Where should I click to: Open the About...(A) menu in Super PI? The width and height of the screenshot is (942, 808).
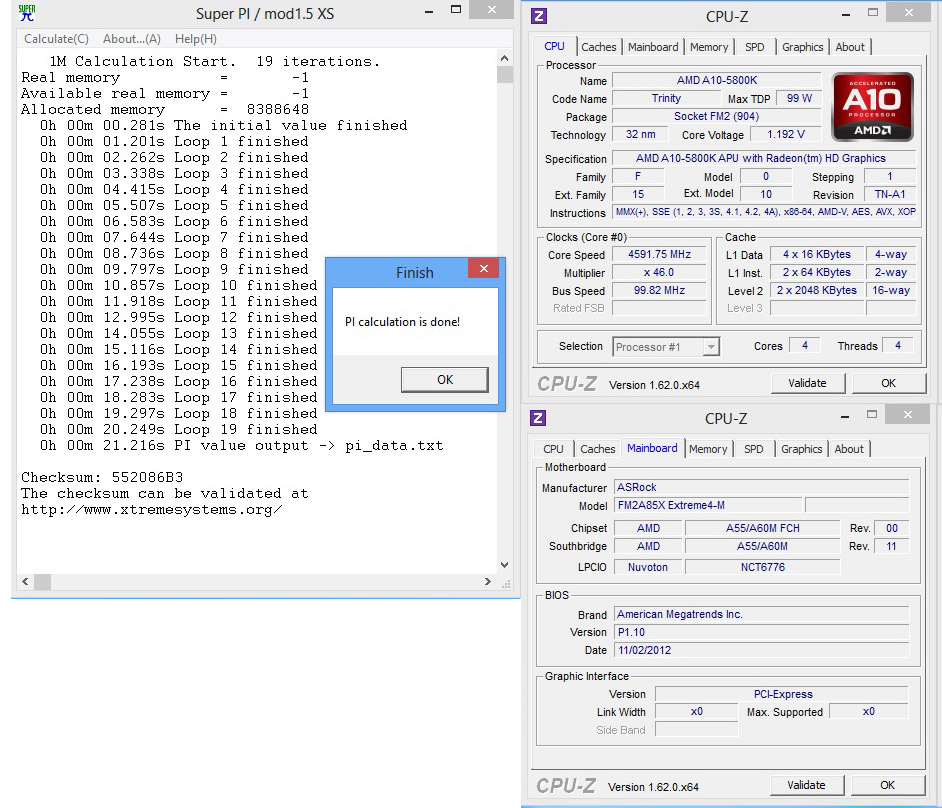coord(132,39)
